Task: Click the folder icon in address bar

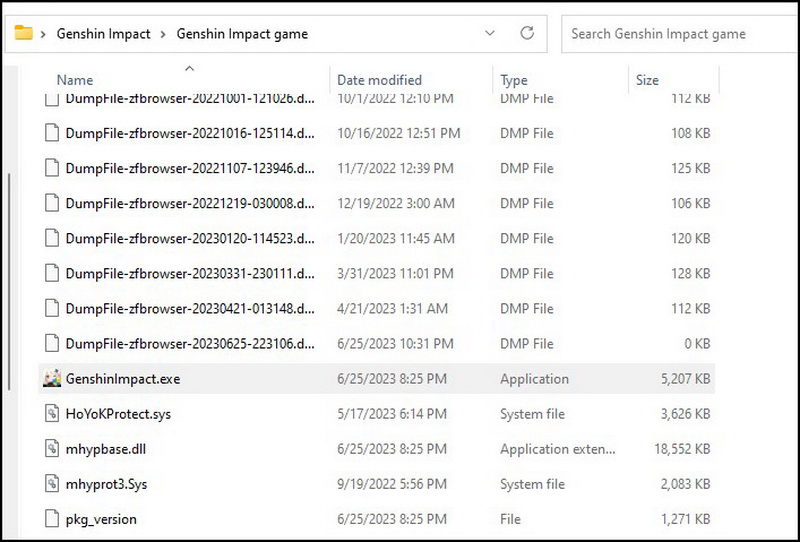Action: [23, 33]
